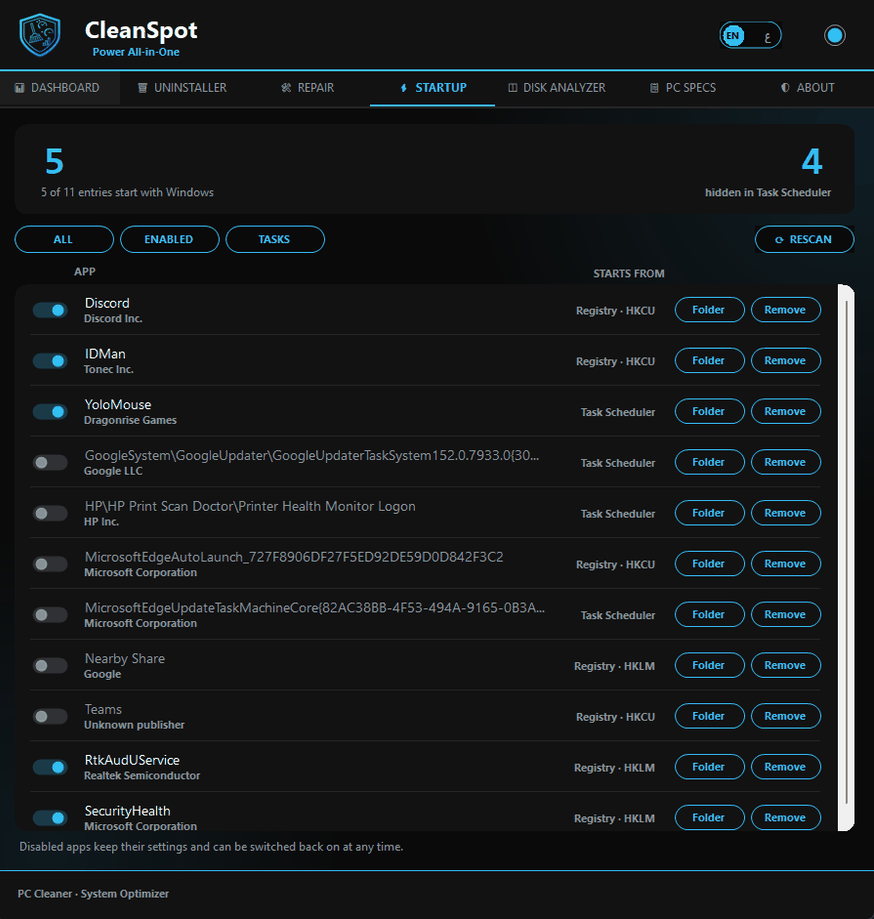Screen dimensions: 874x919
Task: Open Folder for Discord
Action: (x=709, y=309)
